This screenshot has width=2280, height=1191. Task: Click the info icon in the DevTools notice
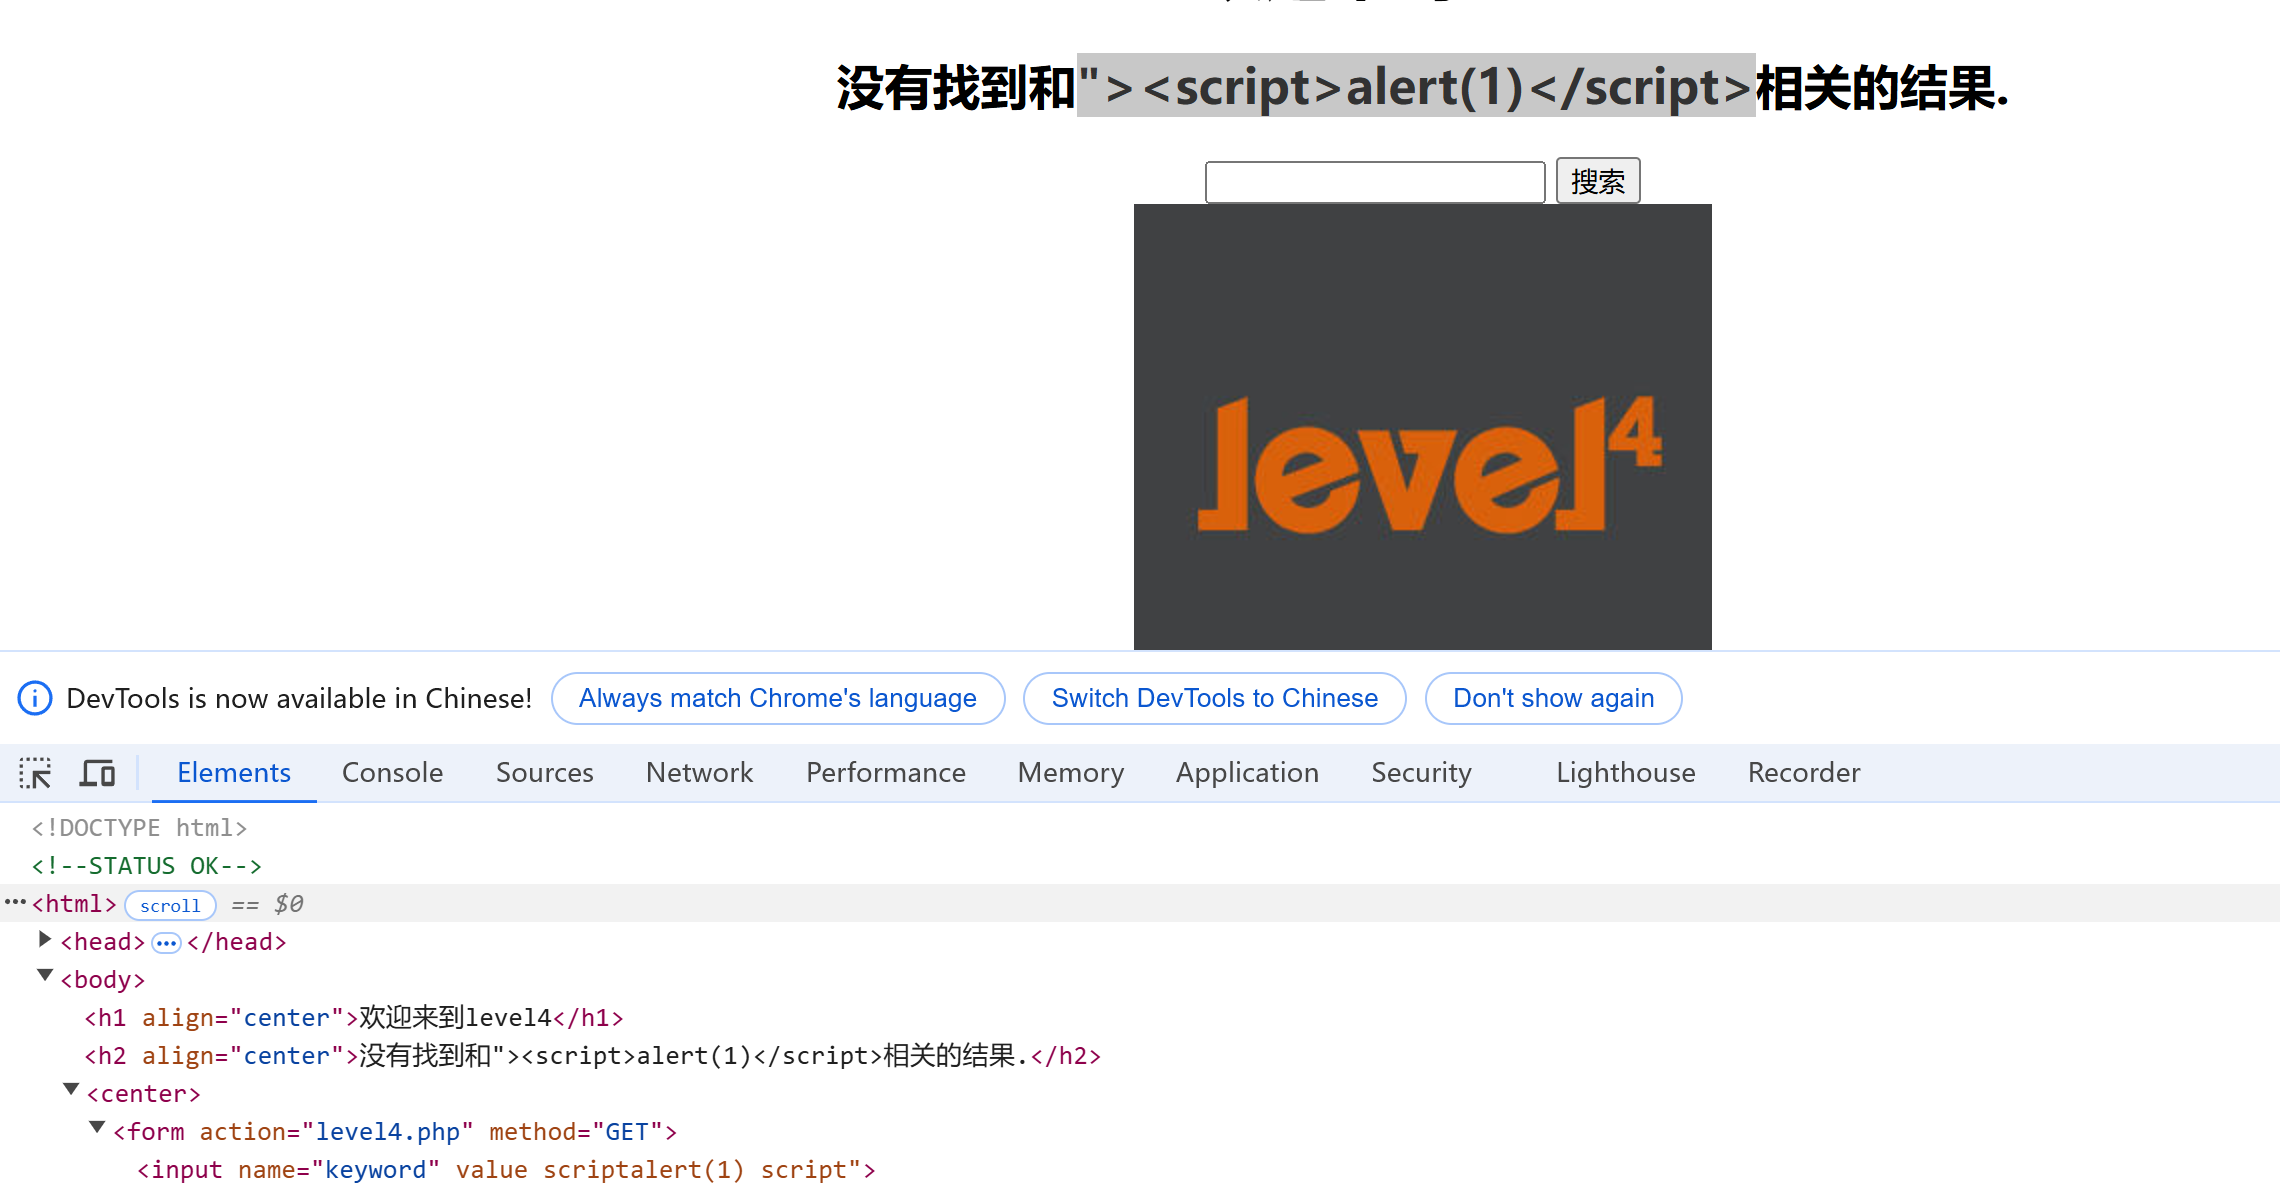(x=35, y=698)
